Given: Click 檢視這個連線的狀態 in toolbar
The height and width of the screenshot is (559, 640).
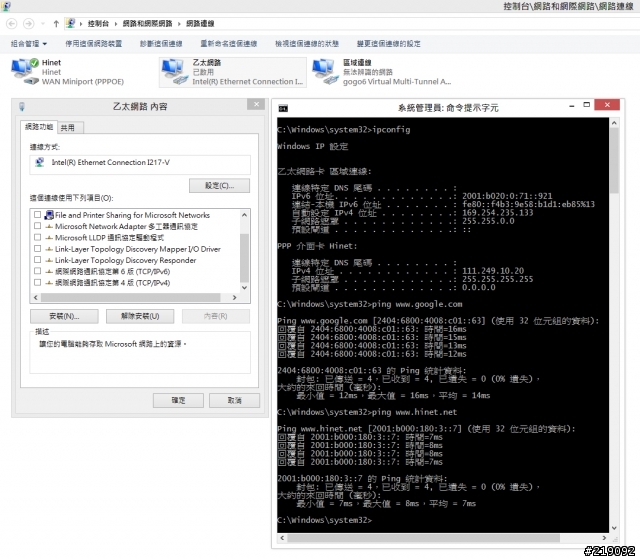Looking at the screenshot, I should pyautogui.click(x=307, y=44).
